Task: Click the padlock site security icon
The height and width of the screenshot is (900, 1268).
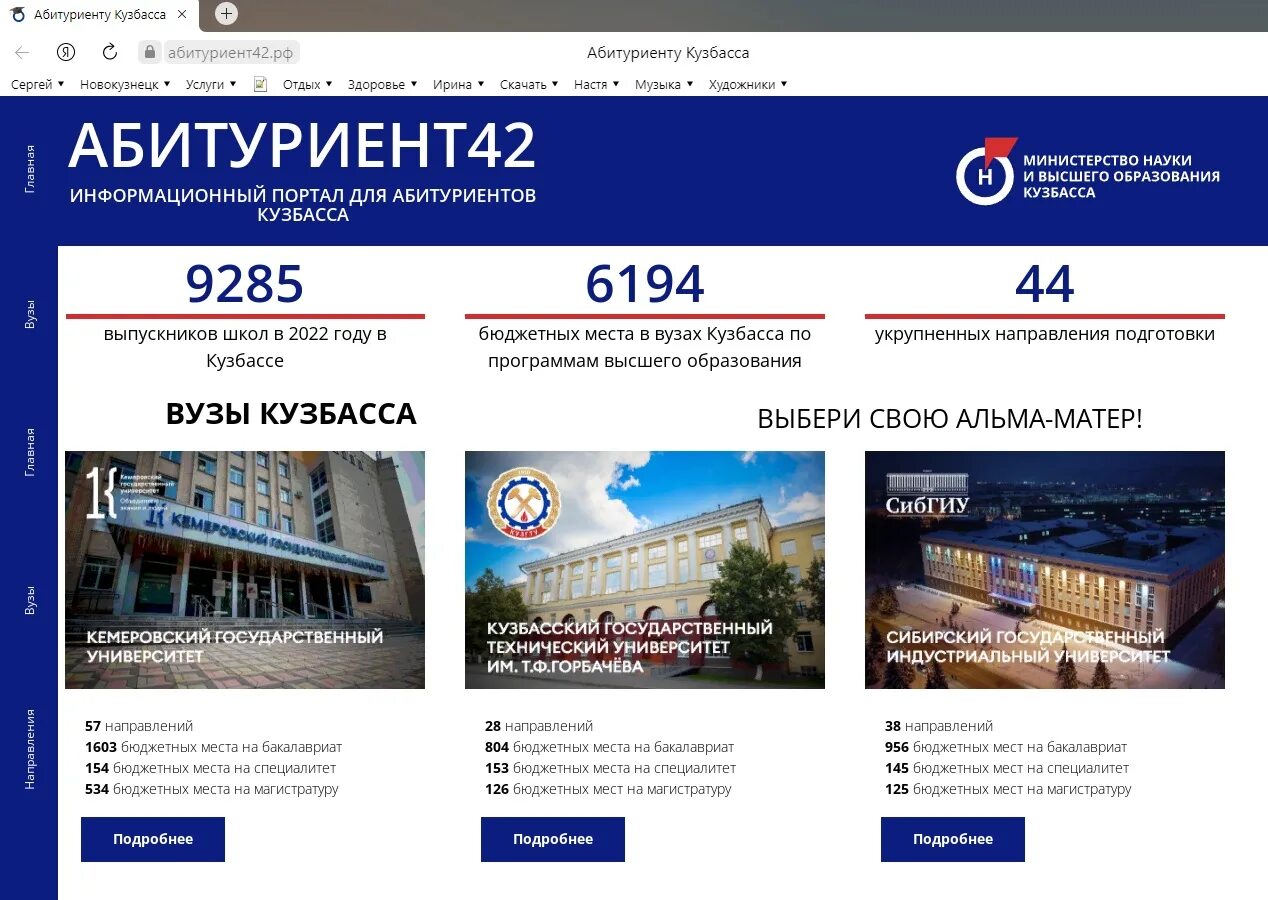Action: [150, 52]
